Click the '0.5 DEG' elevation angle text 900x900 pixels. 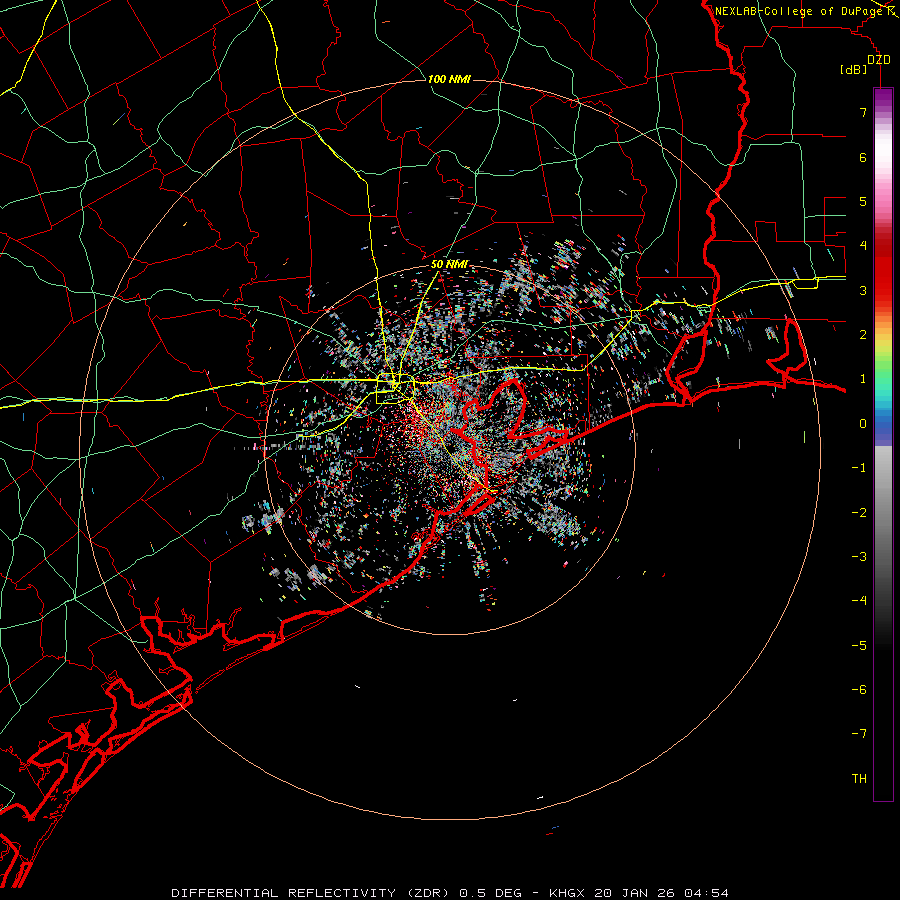coord(490,893)
